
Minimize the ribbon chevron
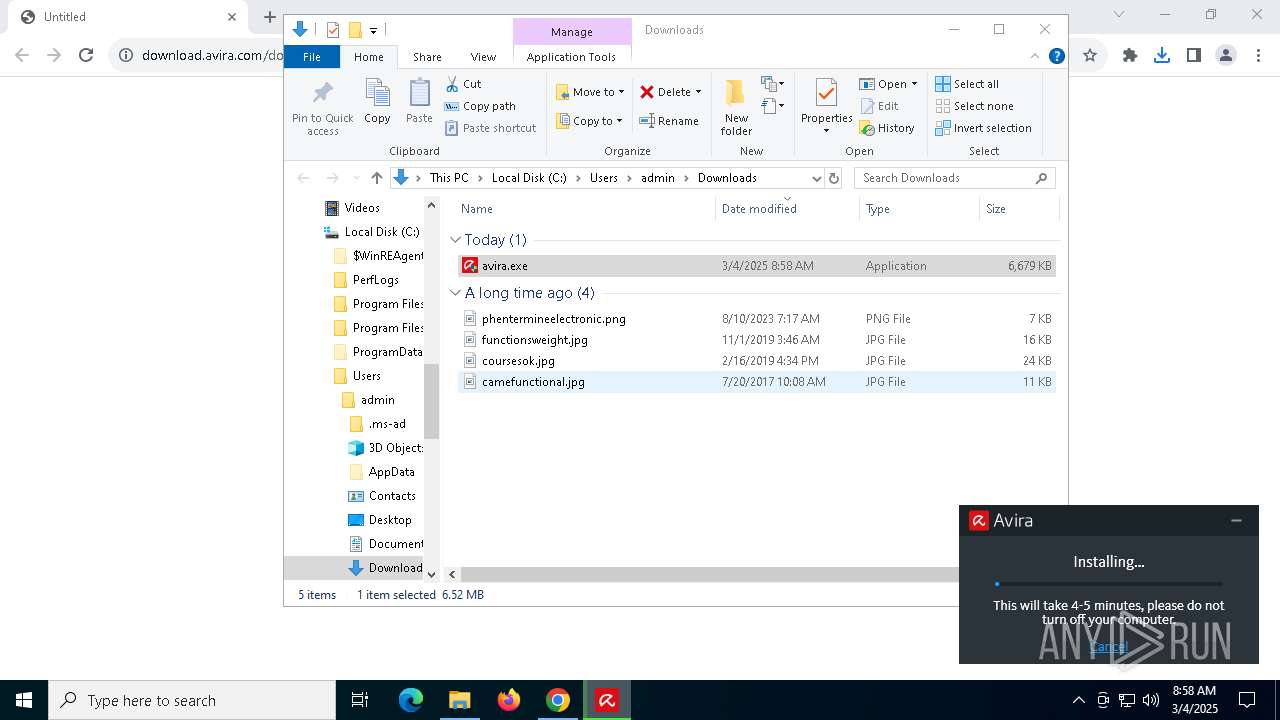pyautogui.click(x=1035, y=56)
